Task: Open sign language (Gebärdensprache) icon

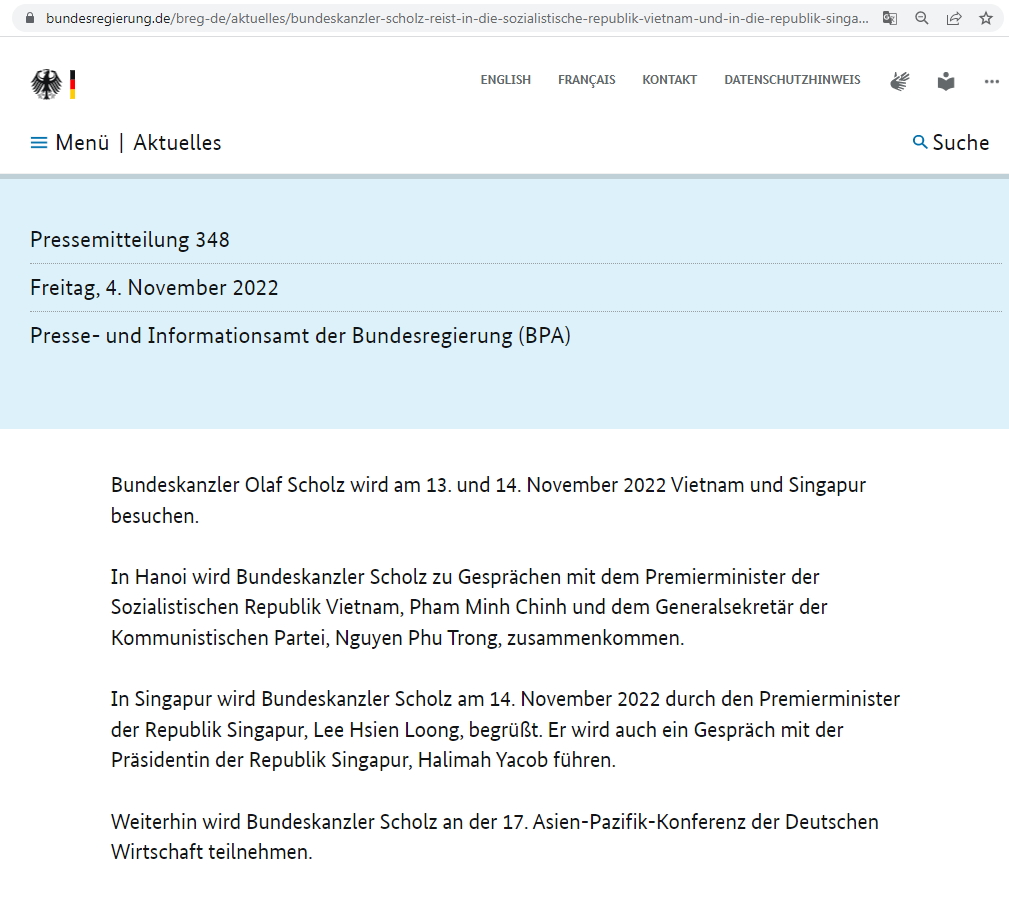Action: click(x=900, y=81)
